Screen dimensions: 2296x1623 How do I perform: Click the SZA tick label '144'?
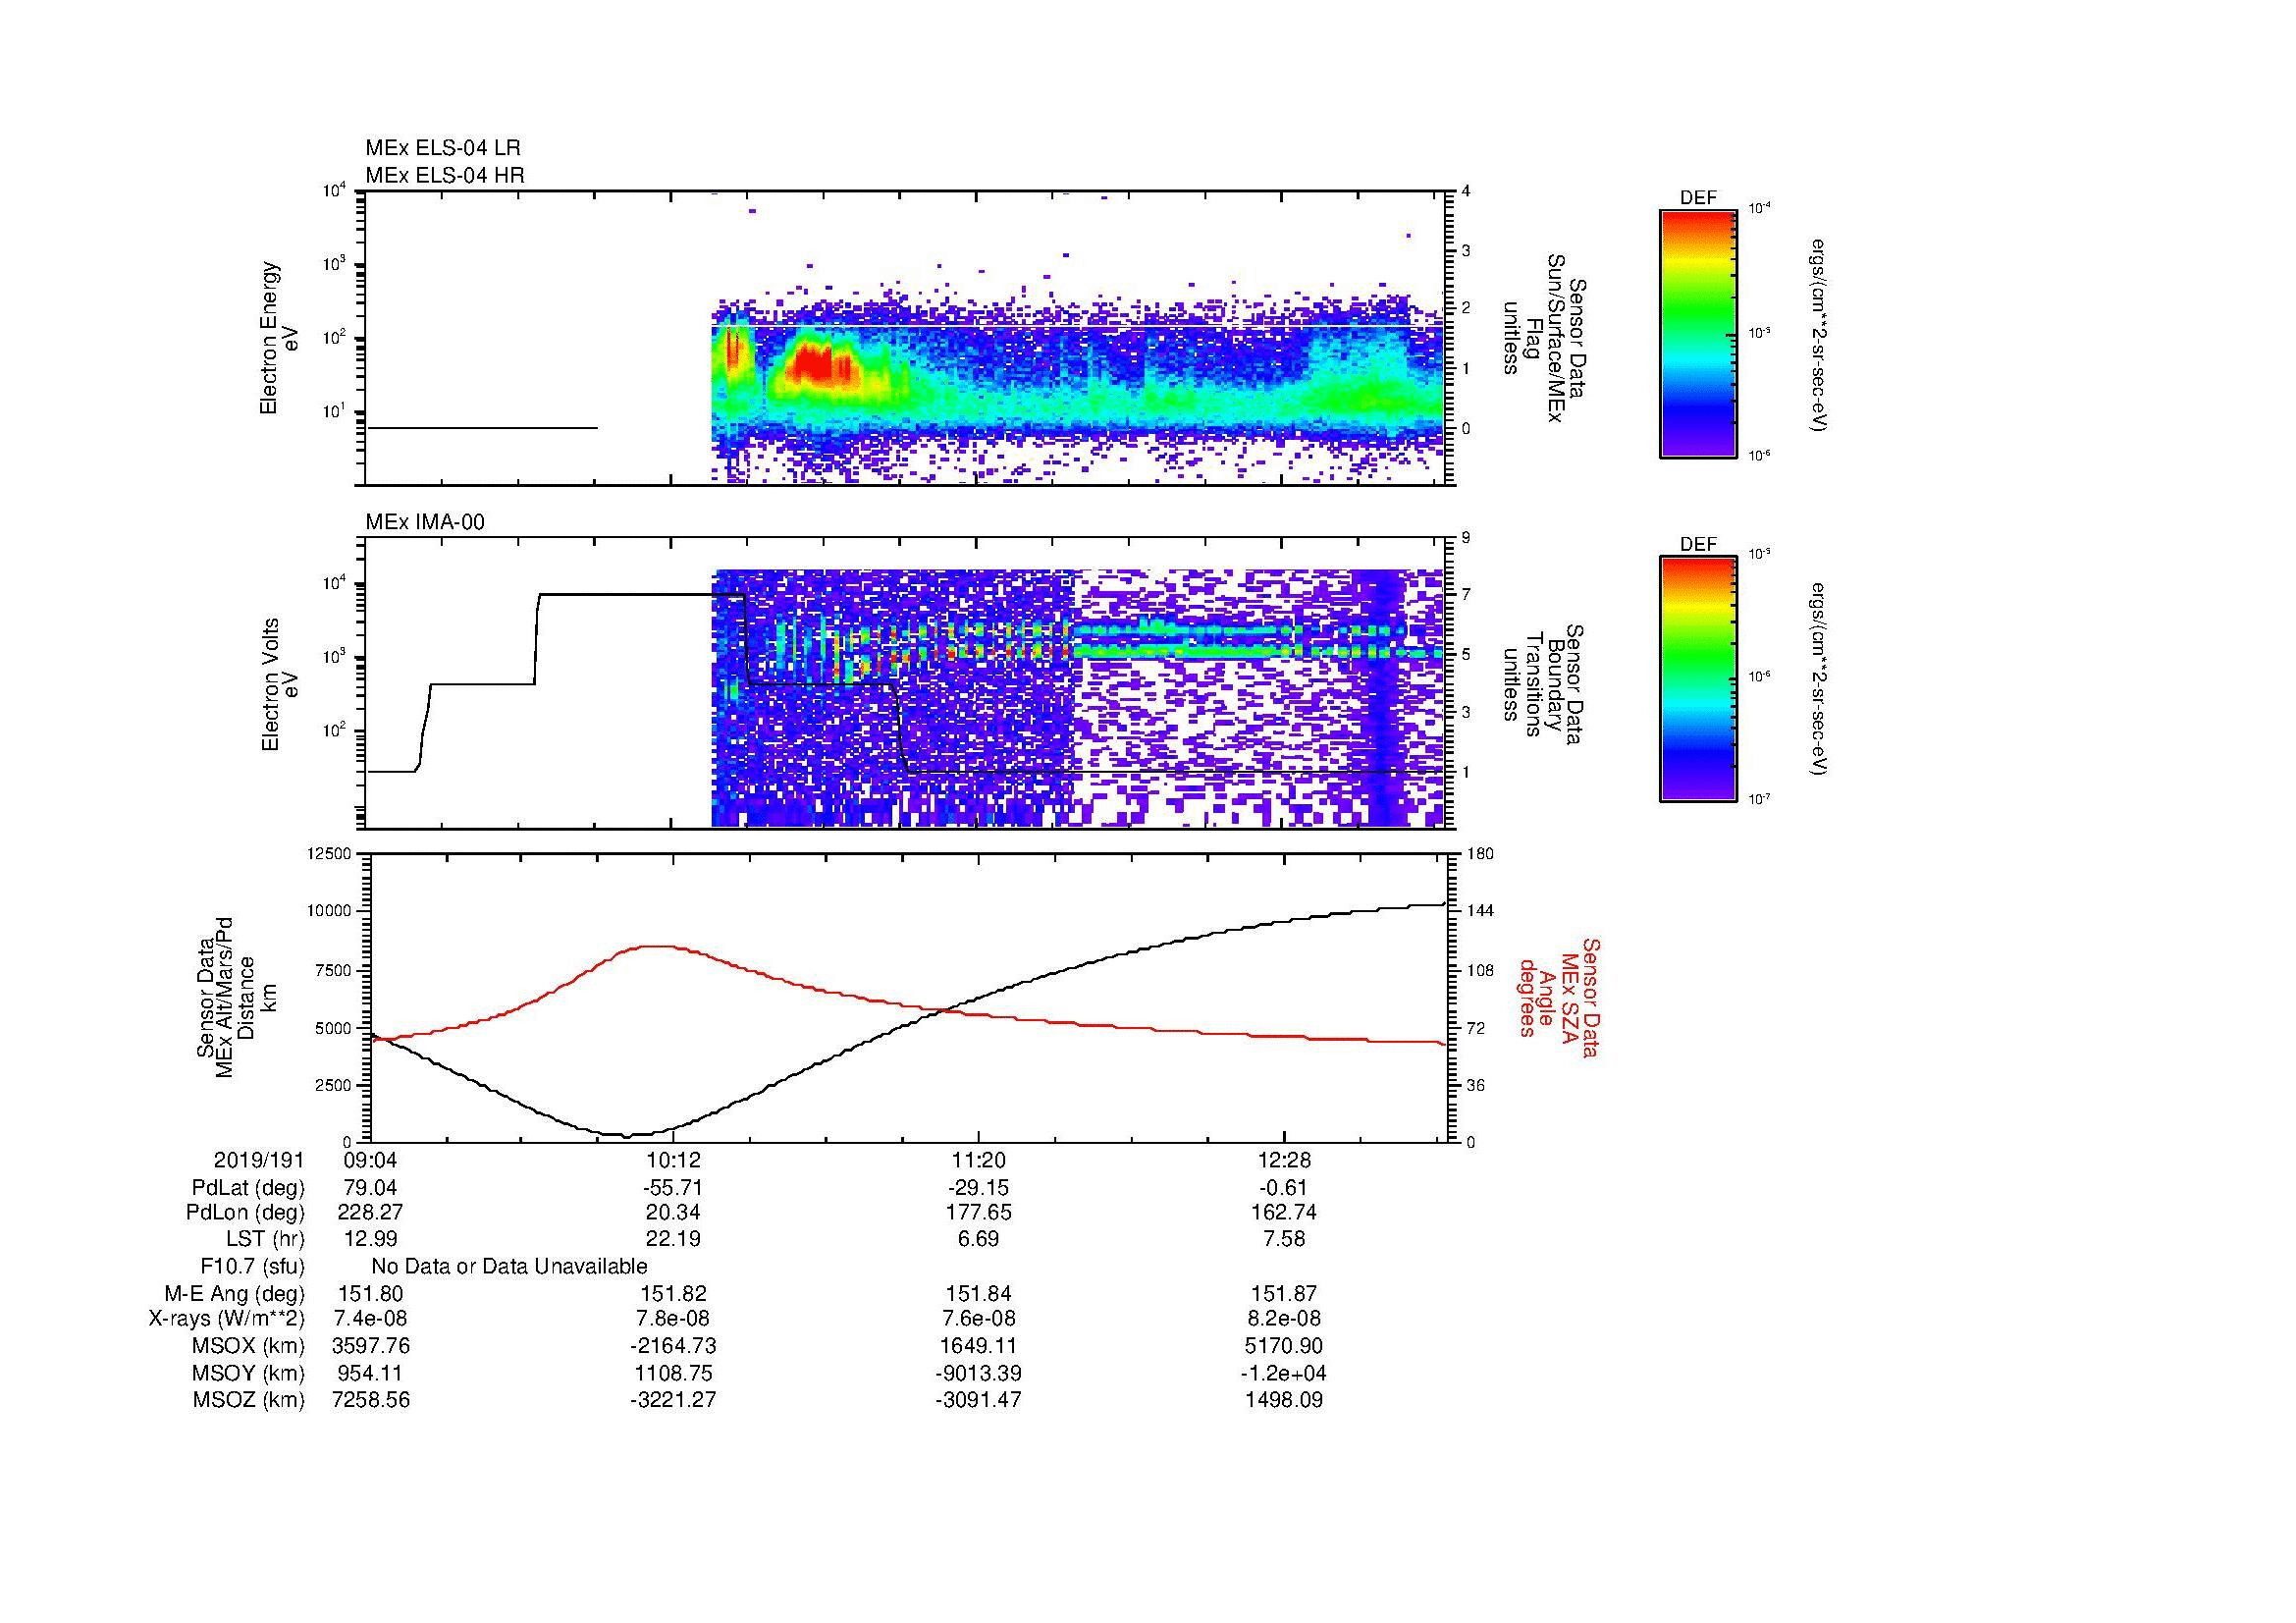[1480, 911]
